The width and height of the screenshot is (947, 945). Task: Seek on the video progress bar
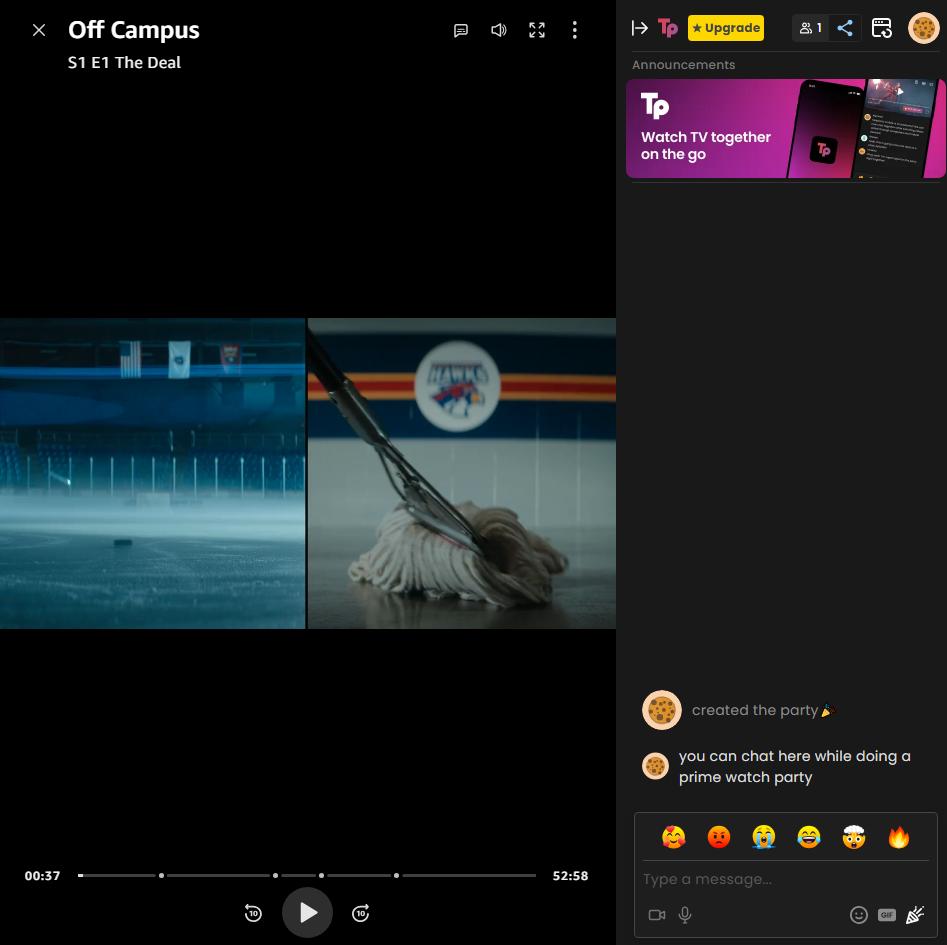[x=307, y=875]
